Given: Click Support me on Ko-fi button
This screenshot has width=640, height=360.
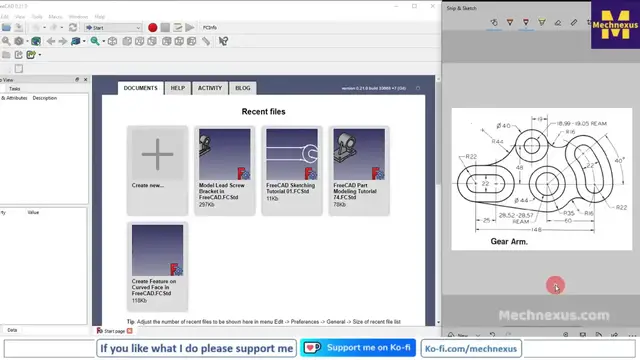Looking at the screenshot, I should [x=358, y=348].
